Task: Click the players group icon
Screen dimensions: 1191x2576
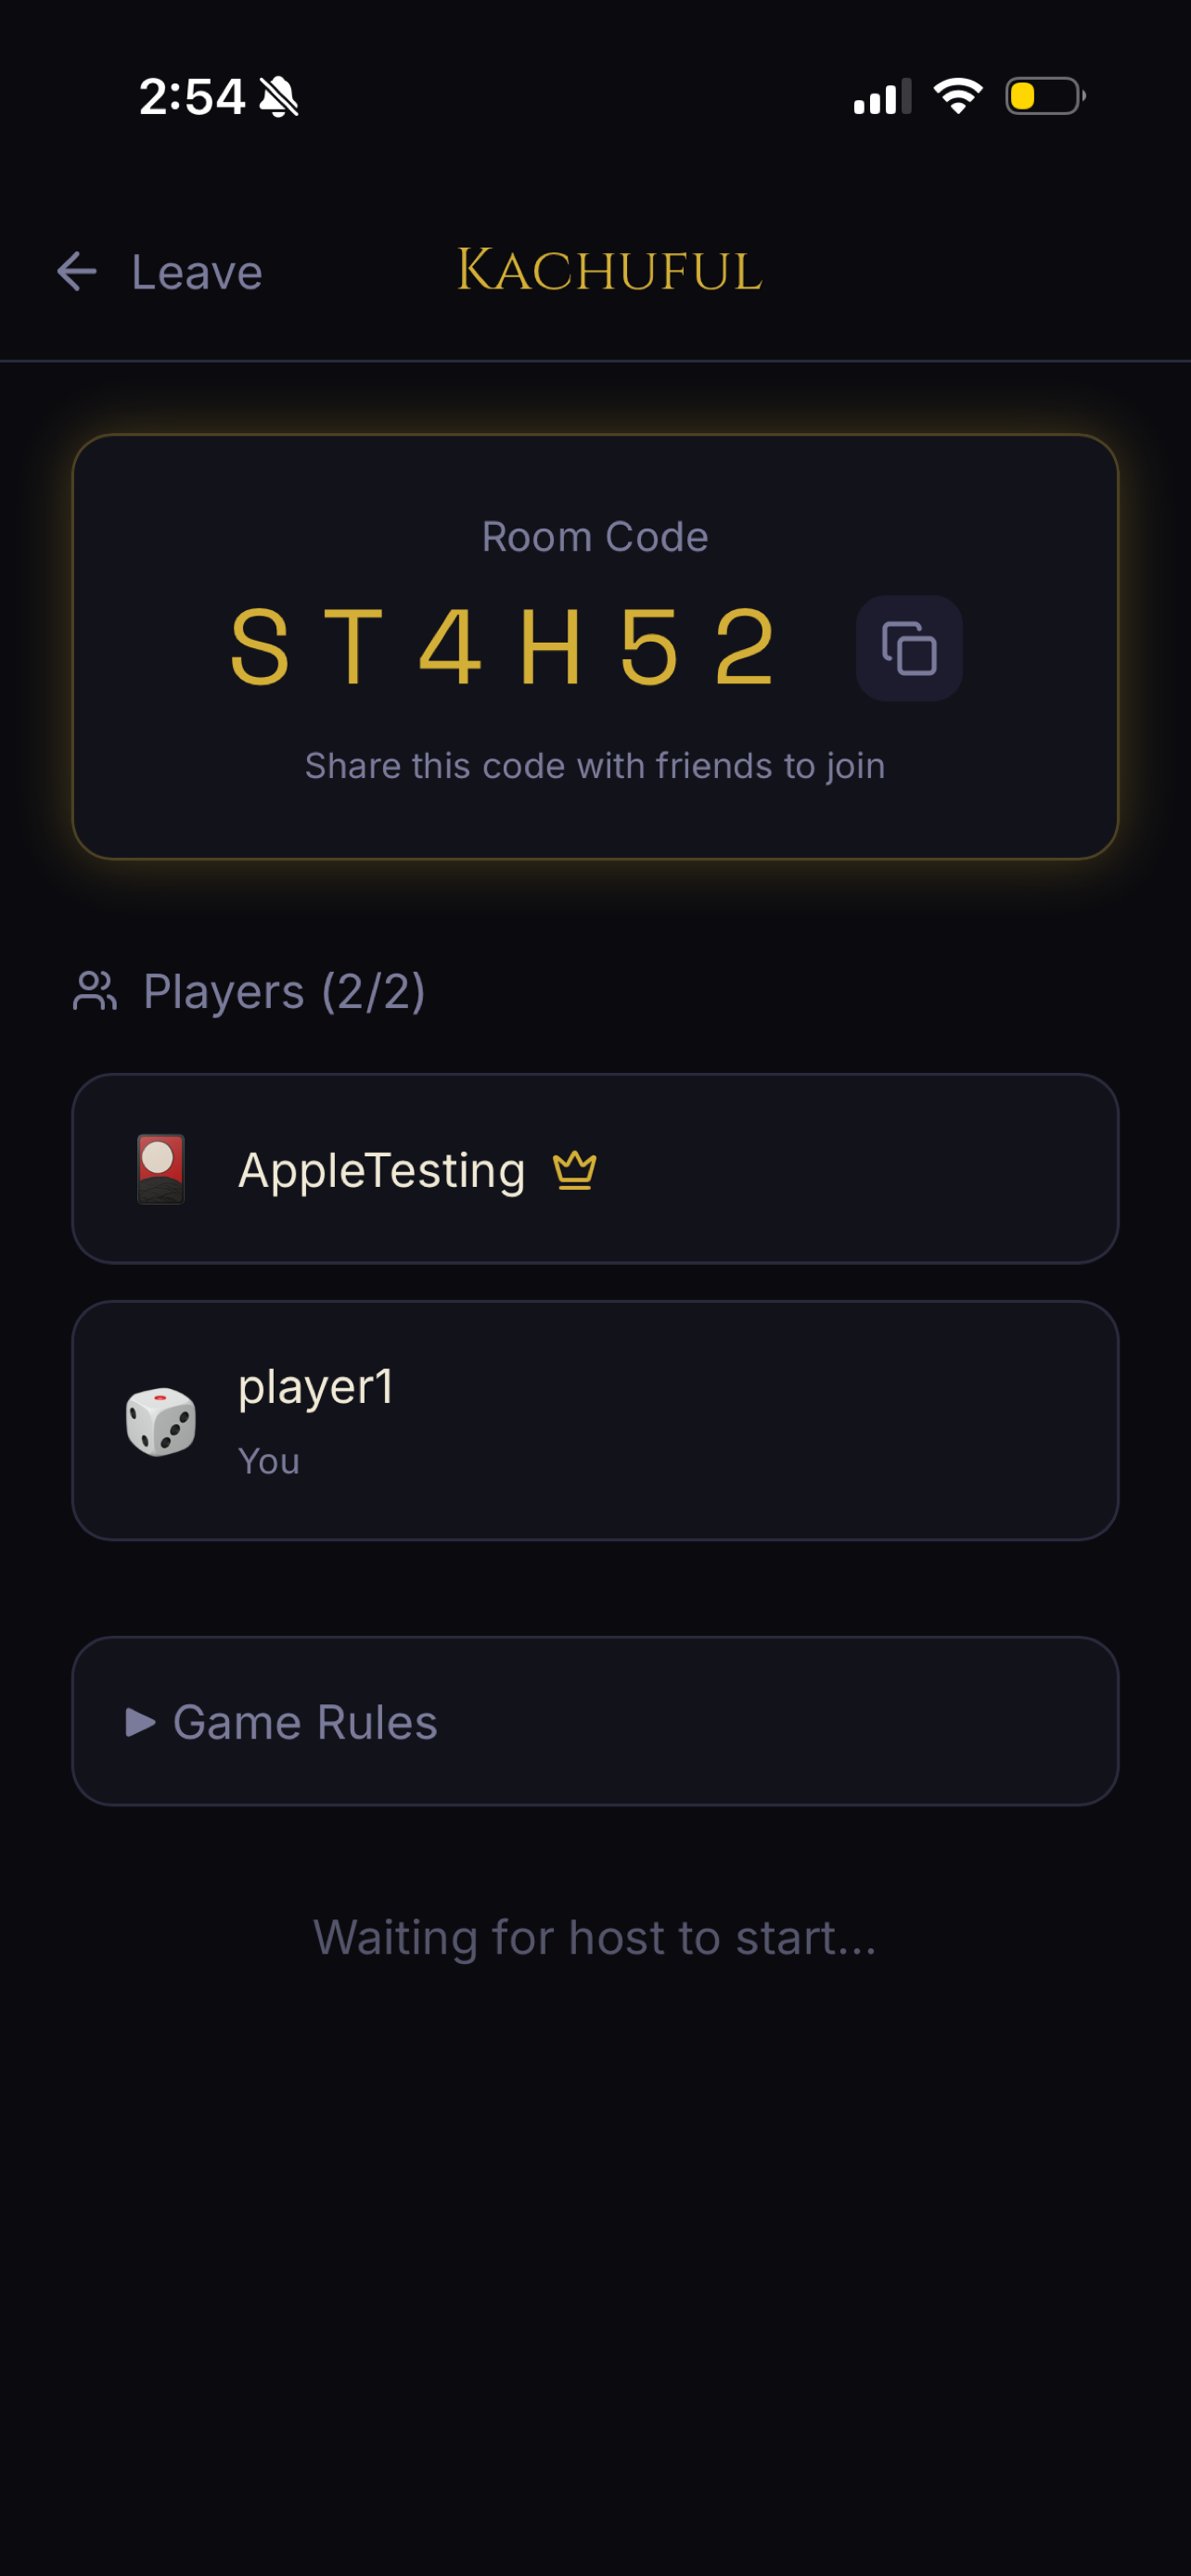Action: click(x=95, y=992)
